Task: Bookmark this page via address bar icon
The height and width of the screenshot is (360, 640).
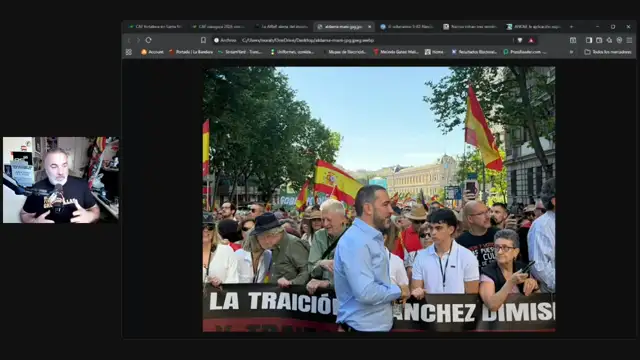Action: (203, 40)
